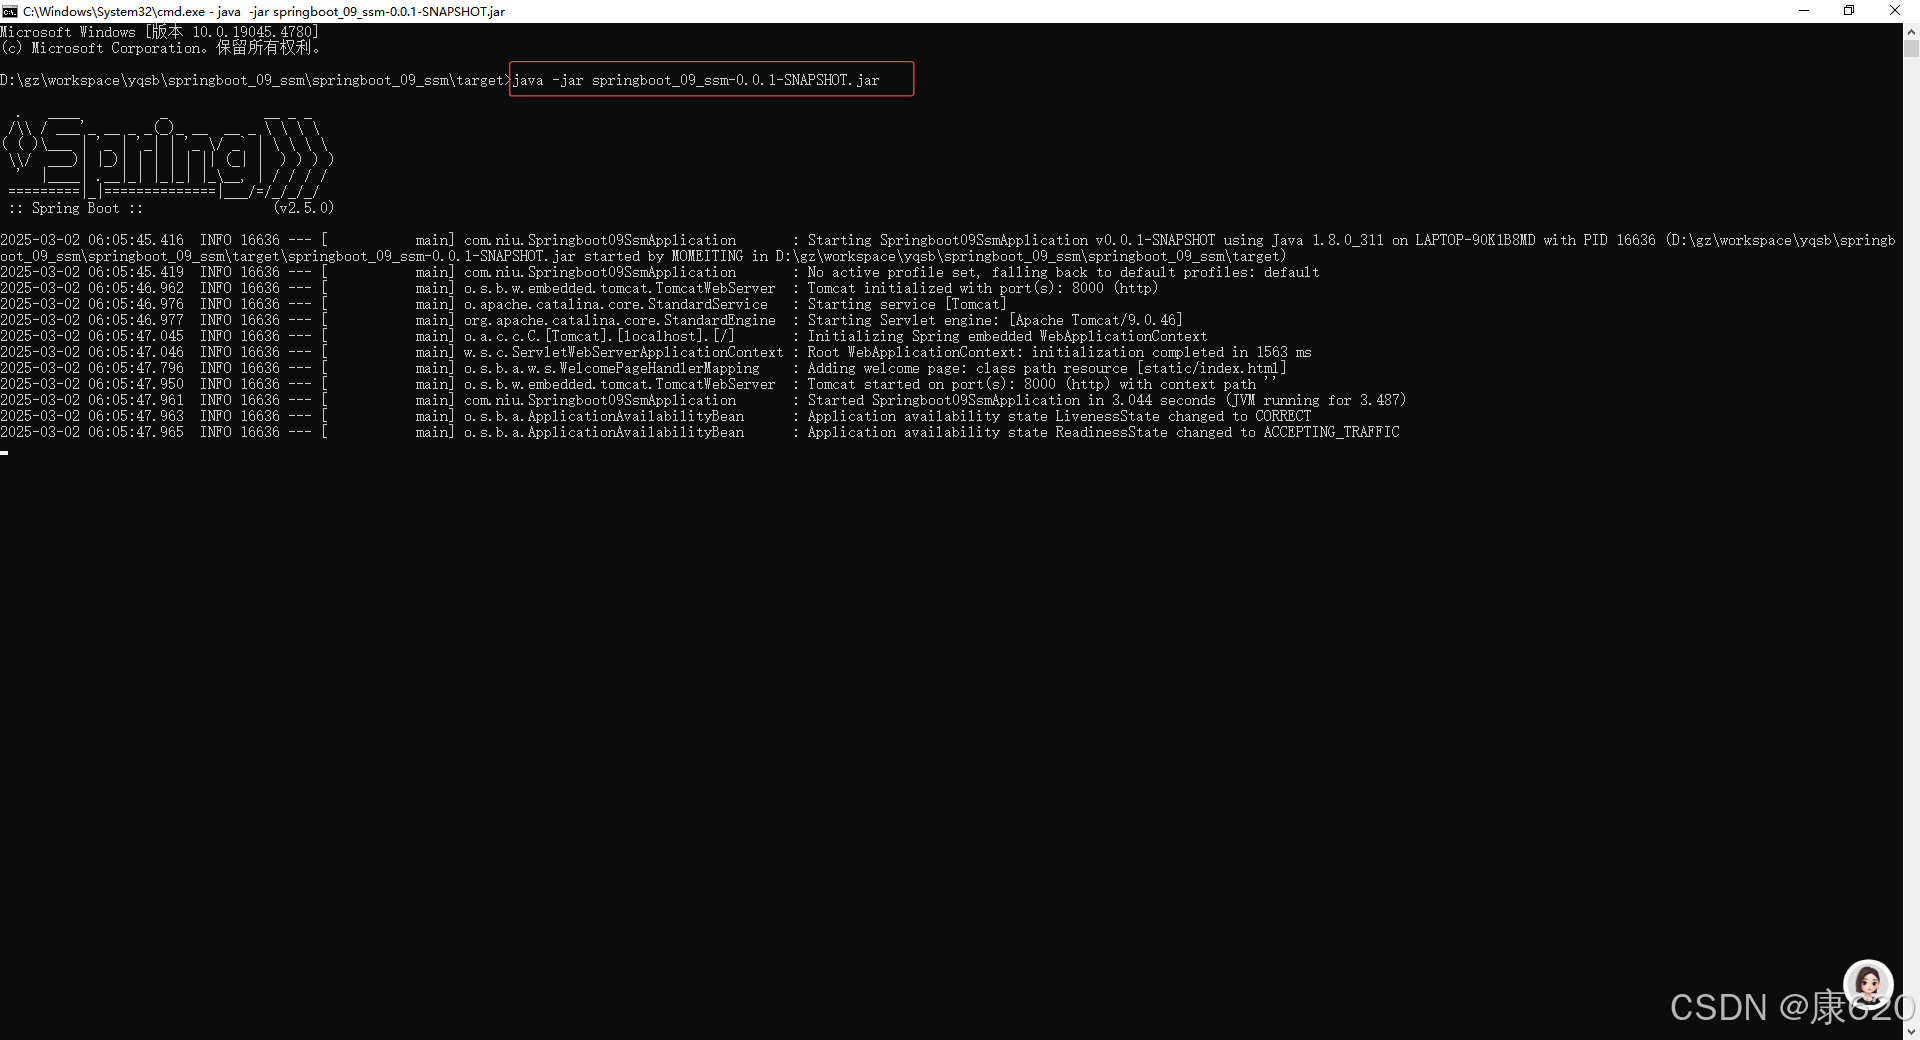Click Tomcat started on port(s): 8000 line

(x=640, y=384)
